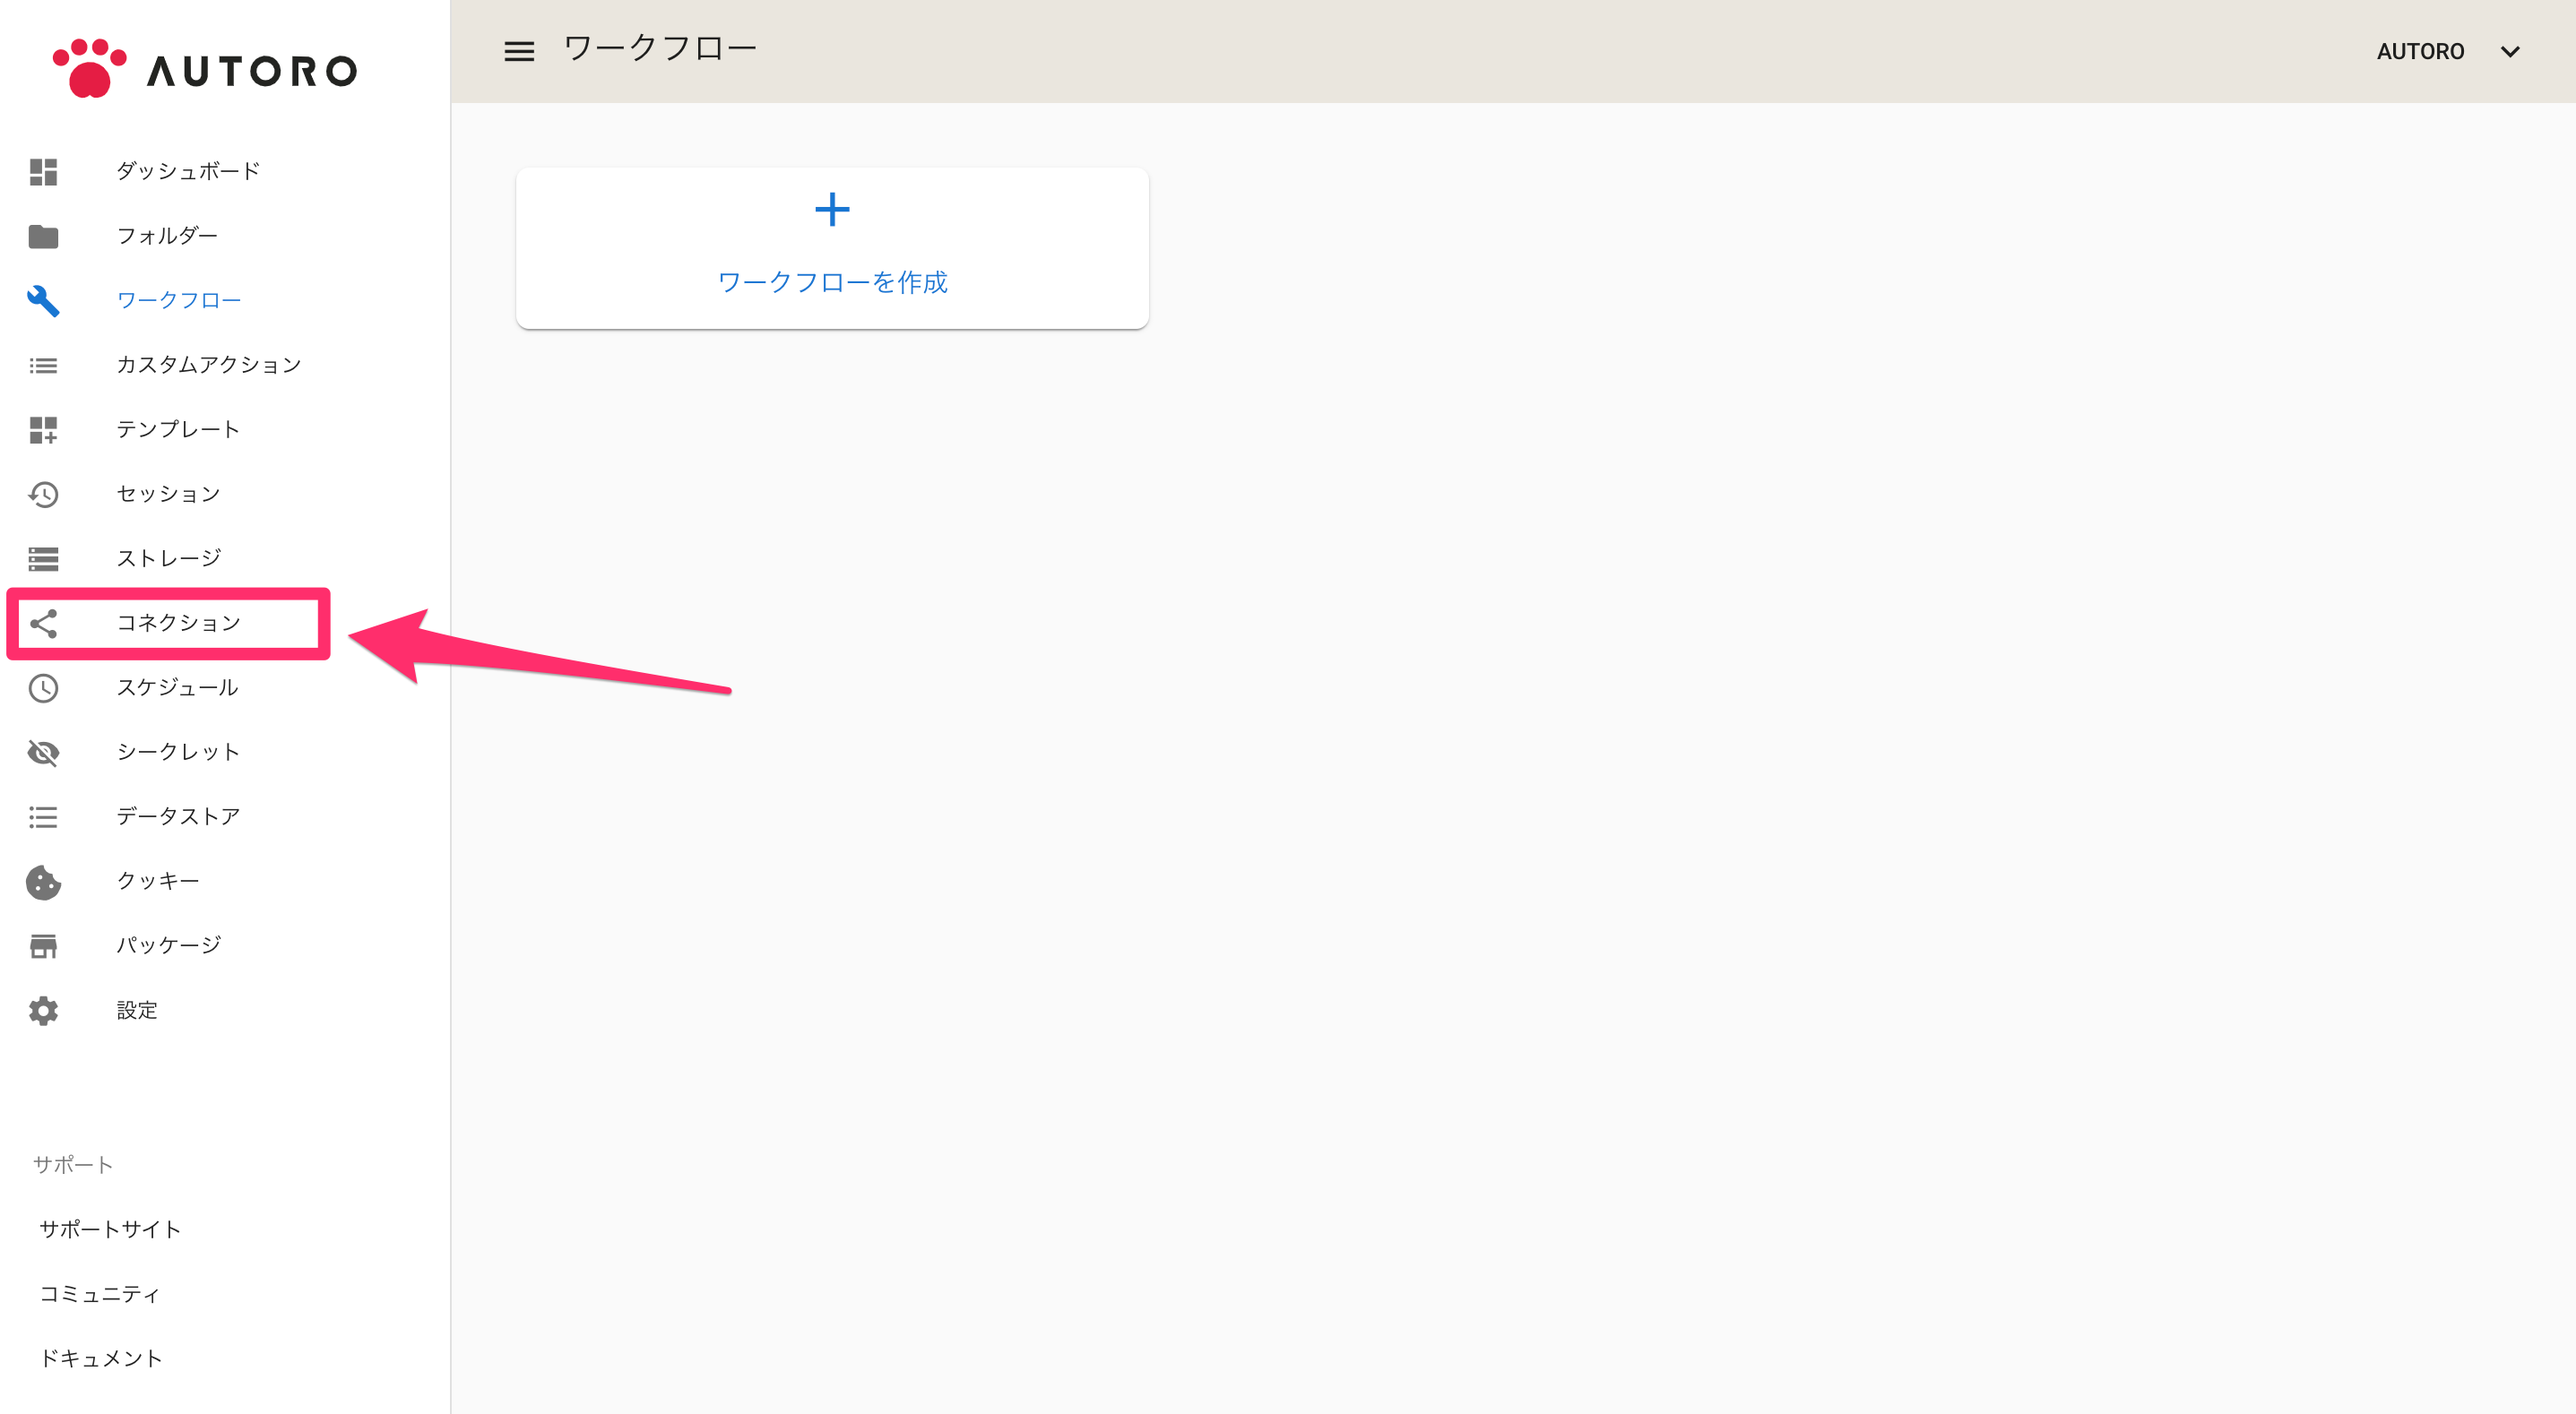Image resolution: width=2576 pixels, height=1414 pixels.
Task: Toggle the sidebar with the hamburger menu
Action: click(x=519, y=51)
